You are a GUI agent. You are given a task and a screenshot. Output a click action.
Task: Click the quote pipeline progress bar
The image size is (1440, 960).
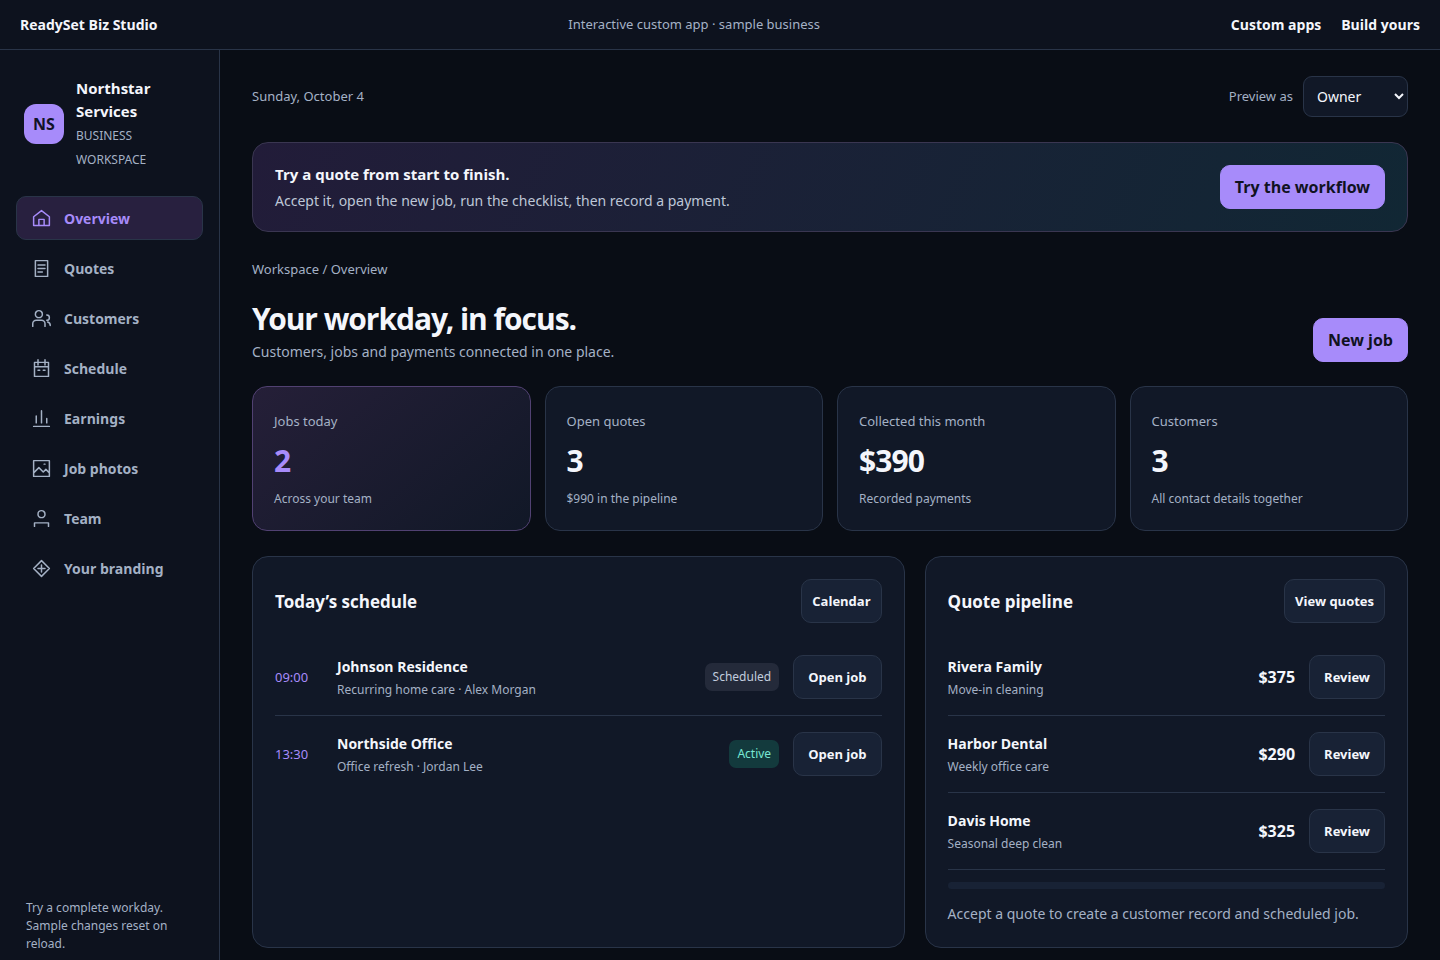coord(1166,886)
